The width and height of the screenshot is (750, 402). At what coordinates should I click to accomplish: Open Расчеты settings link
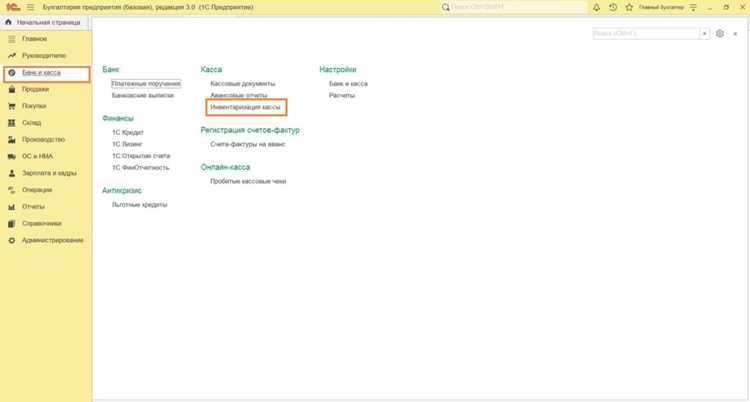pos(342,95)
